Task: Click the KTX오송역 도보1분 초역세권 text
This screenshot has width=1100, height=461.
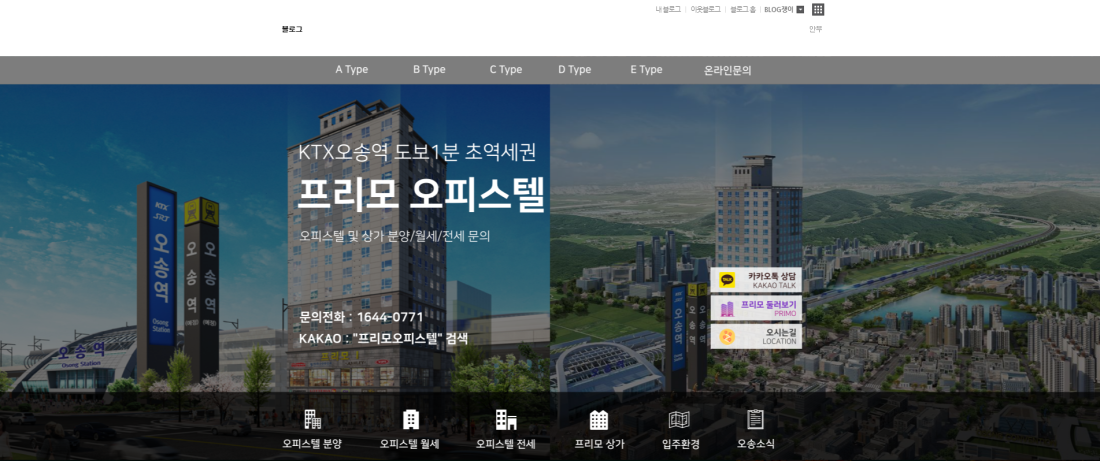Action: 417,152
